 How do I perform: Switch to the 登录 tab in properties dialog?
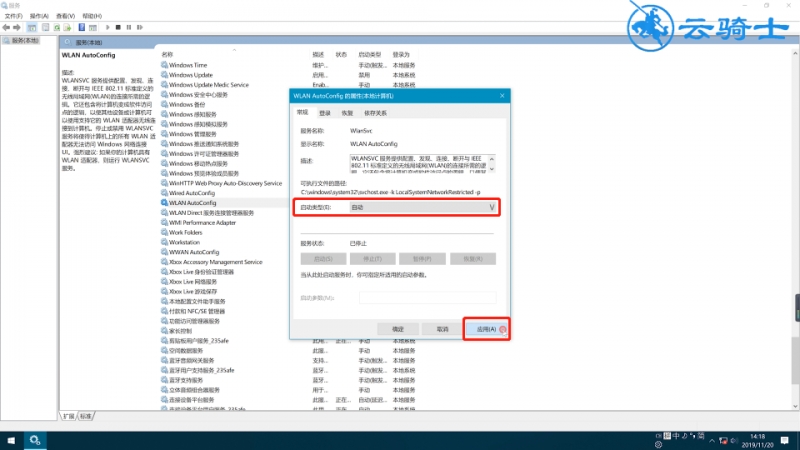pyautogui.click(x=325, y=113)
